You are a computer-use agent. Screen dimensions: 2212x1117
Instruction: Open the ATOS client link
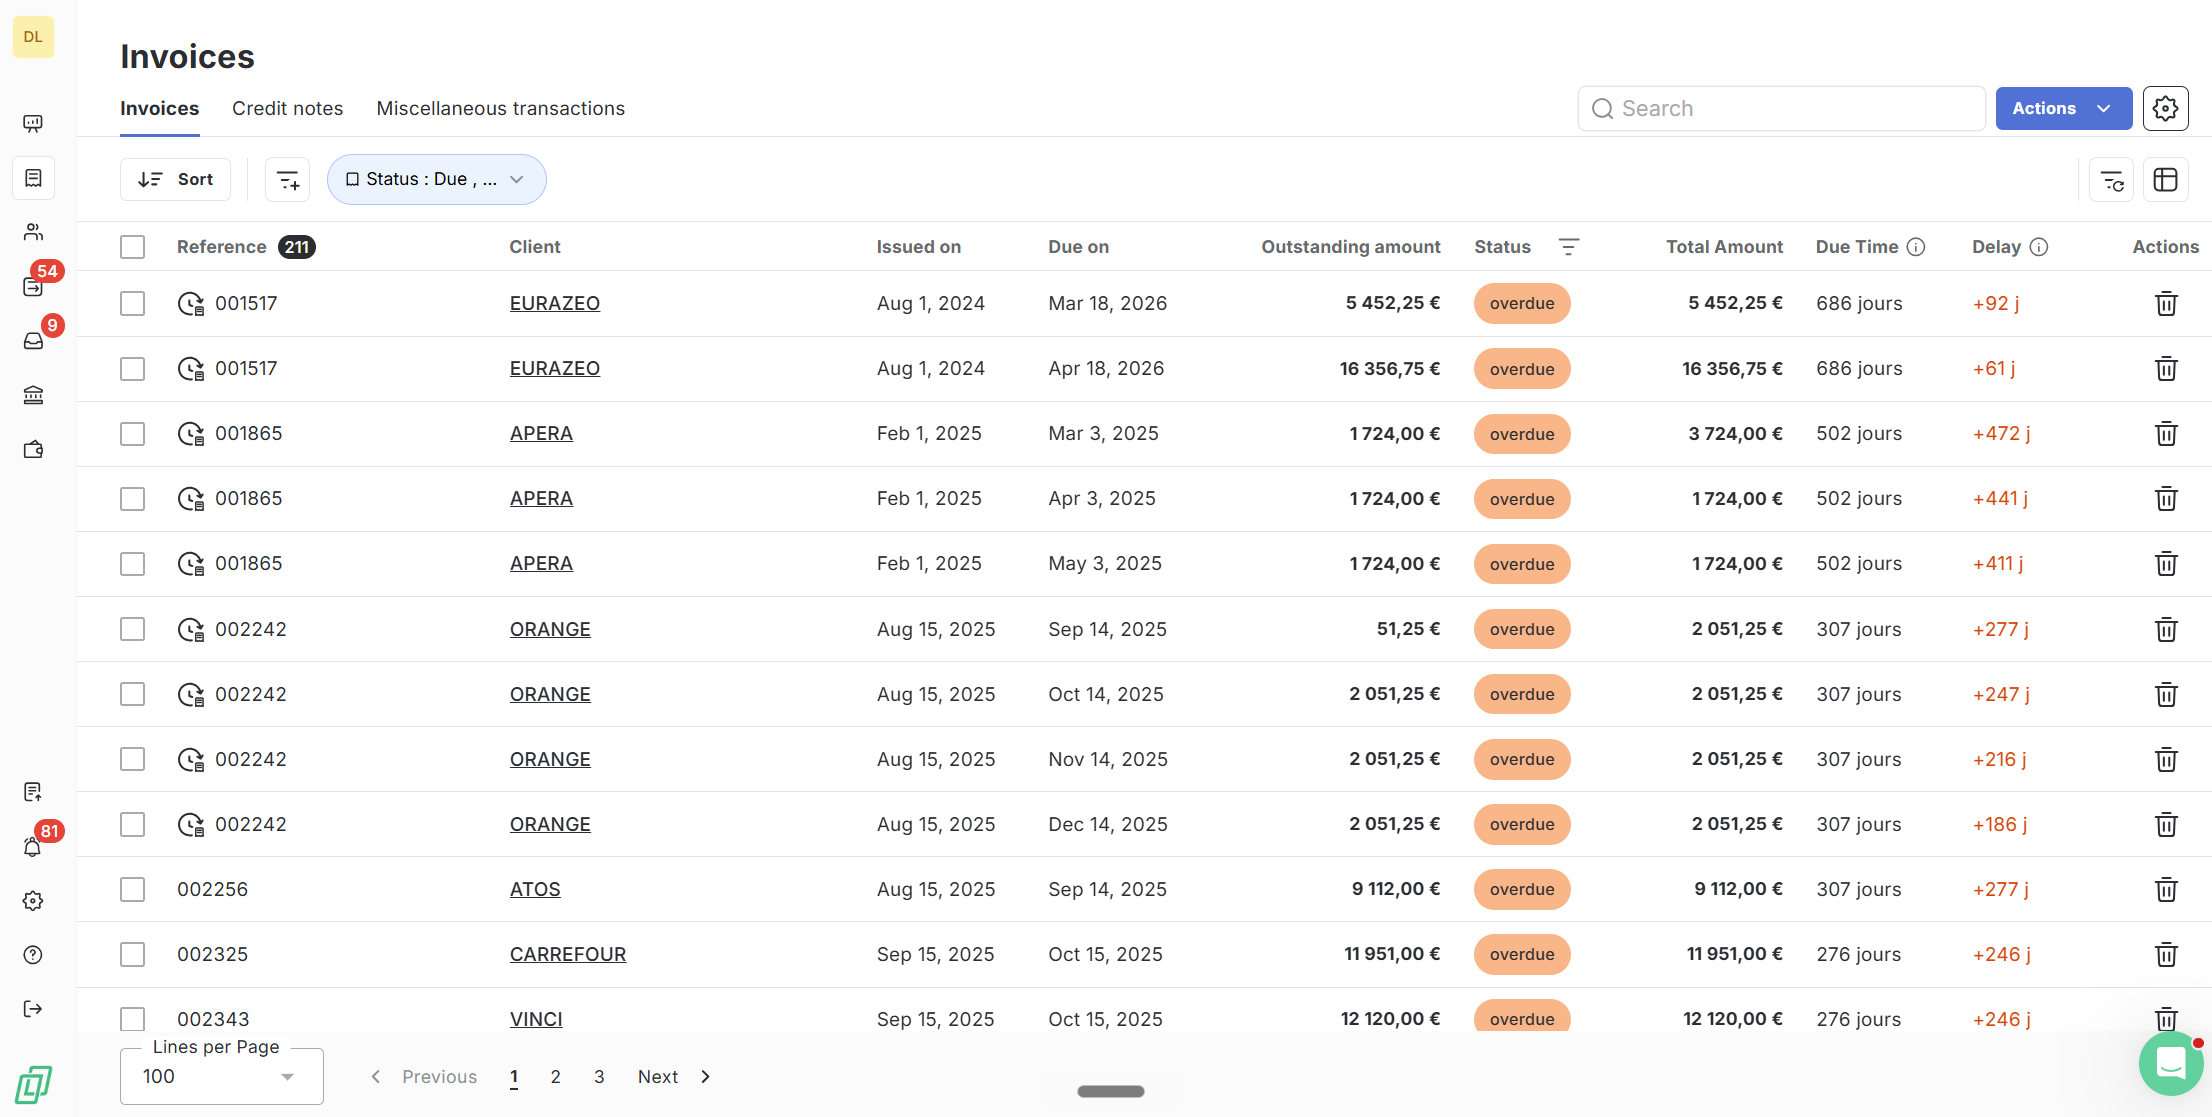[535, 889]
